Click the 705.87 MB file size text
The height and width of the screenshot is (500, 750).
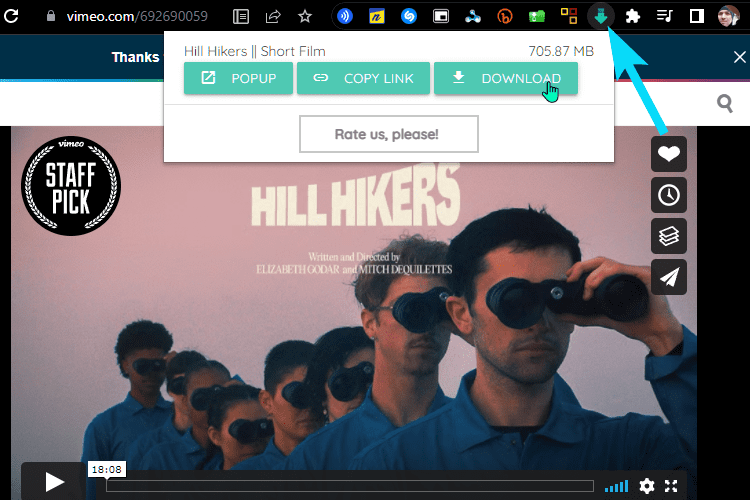(x=561, y=51)
